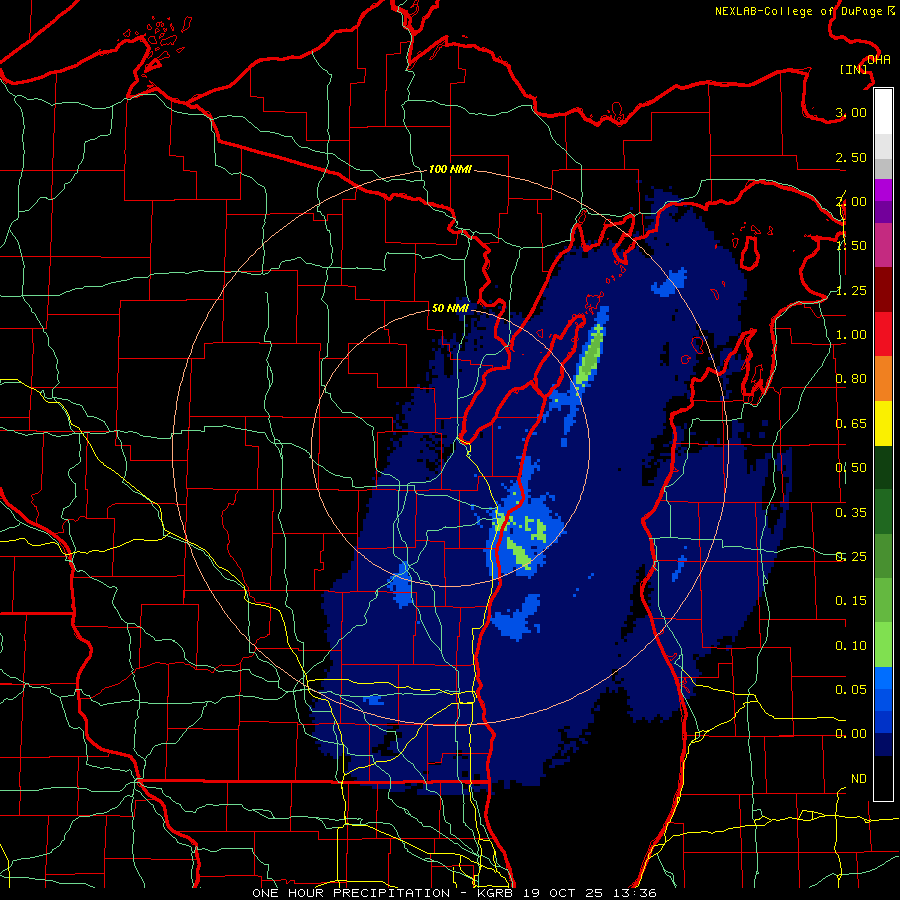900x900 pixels.
Task: Click the 0.65 legend value
Action: [851, 424]
